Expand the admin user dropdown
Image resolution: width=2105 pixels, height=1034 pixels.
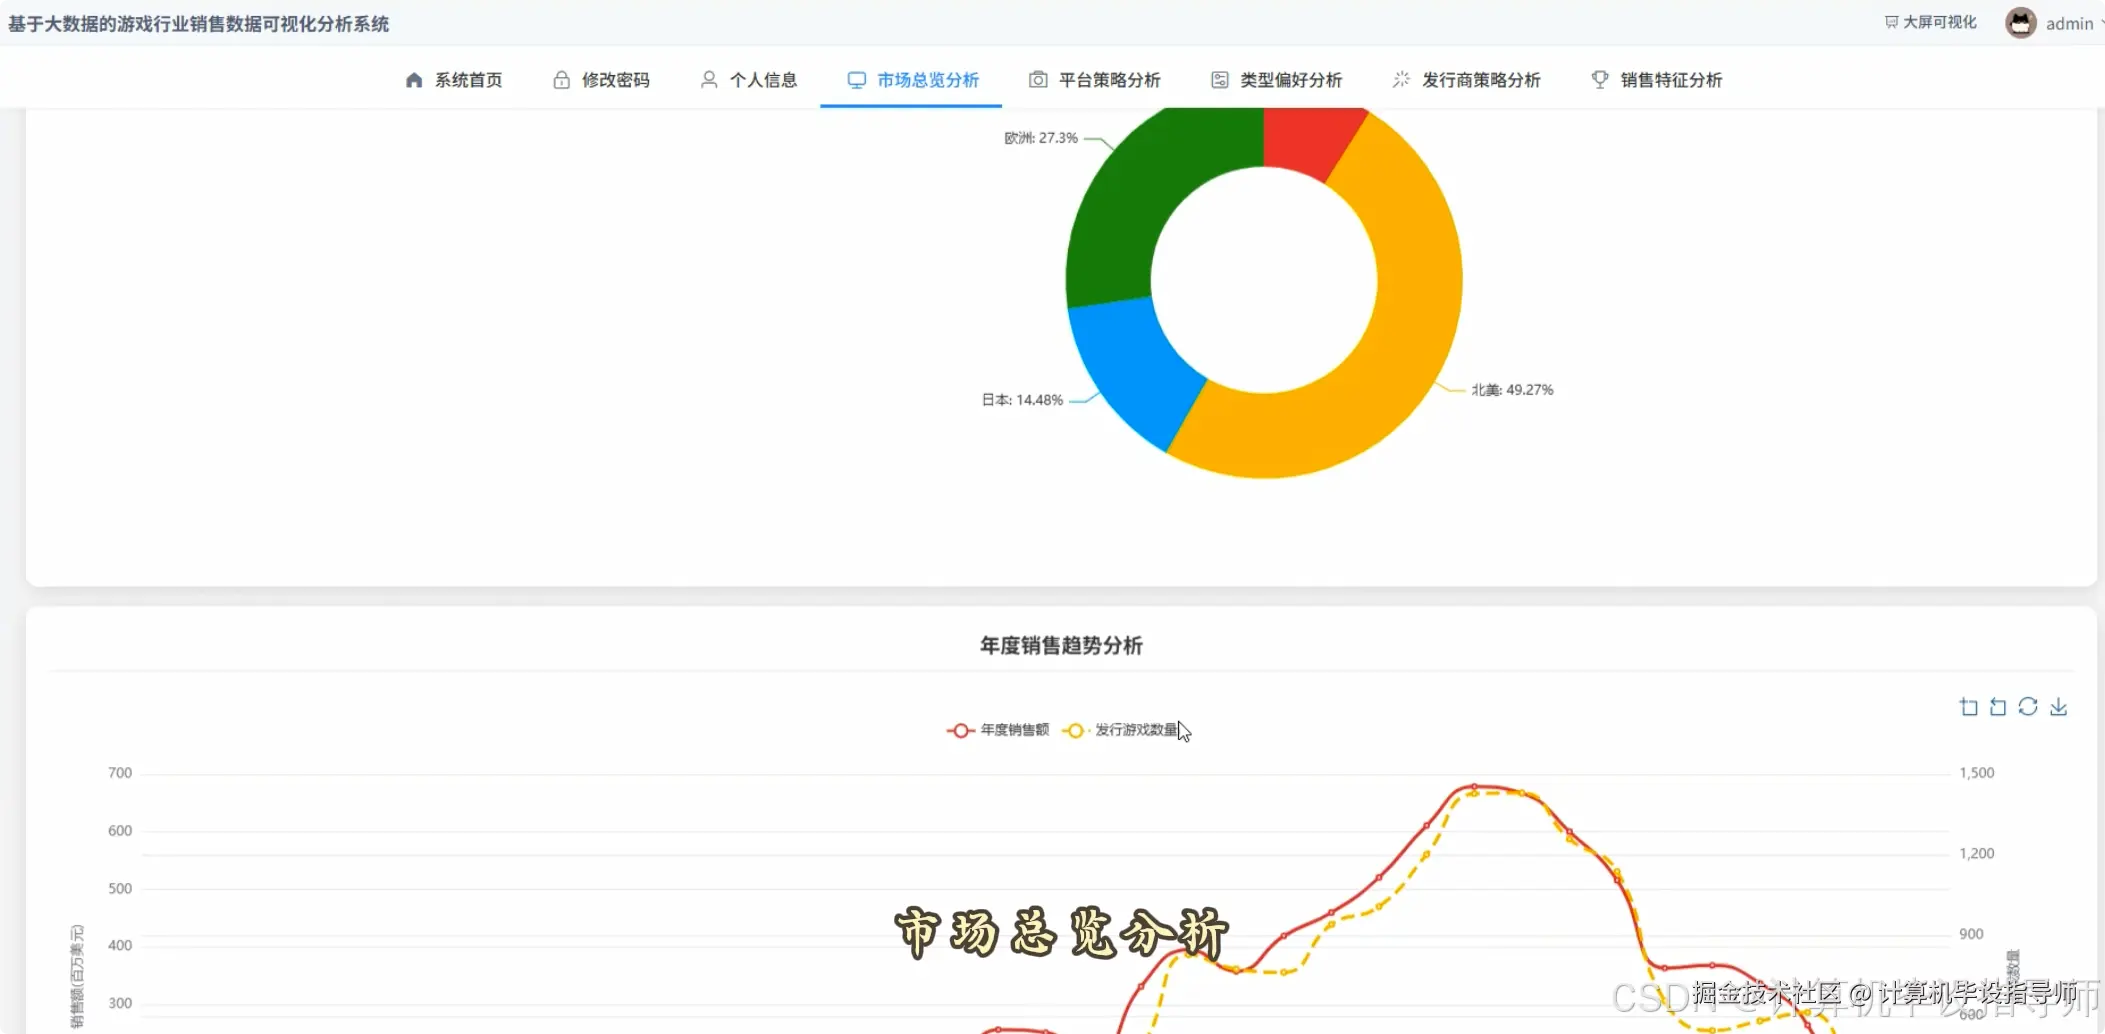click(2074, 23)
